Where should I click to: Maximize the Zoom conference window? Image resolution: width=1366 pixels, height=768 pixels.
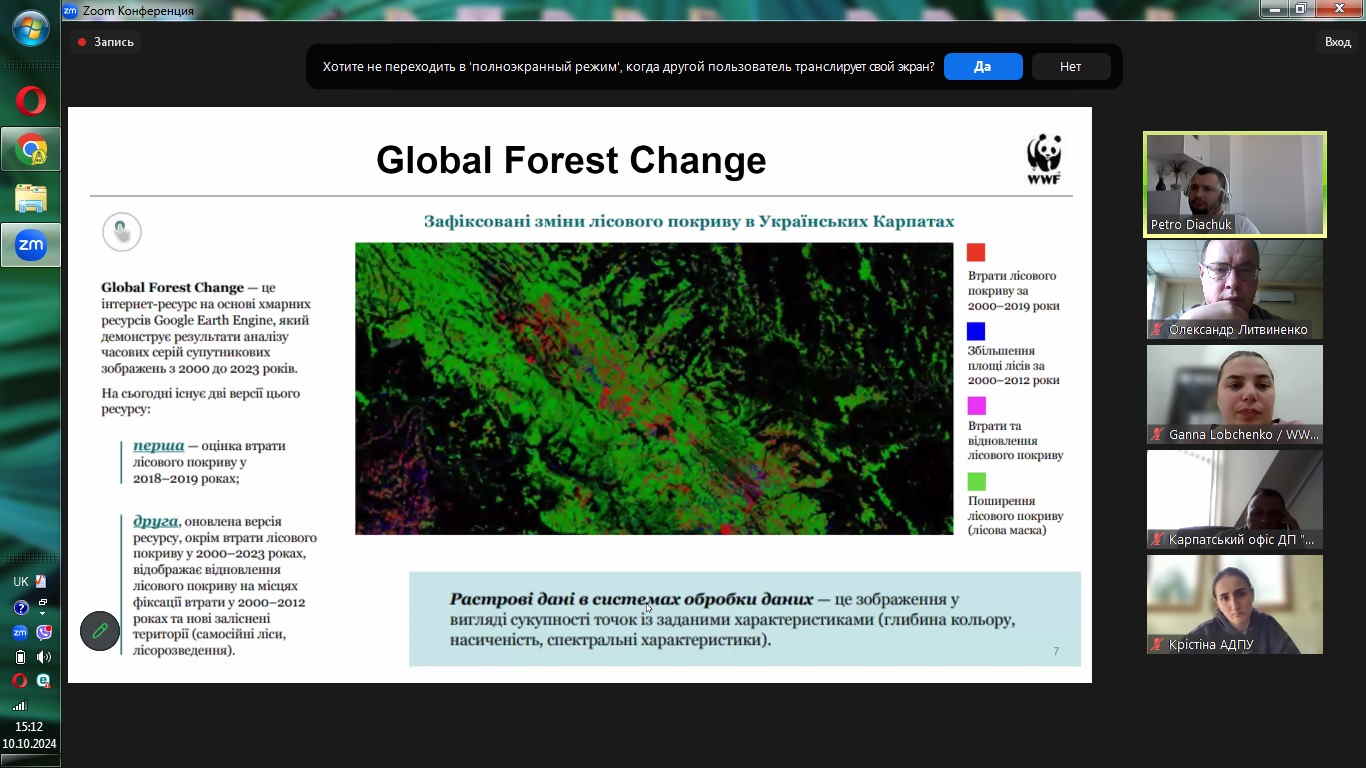coord(1301,9)
